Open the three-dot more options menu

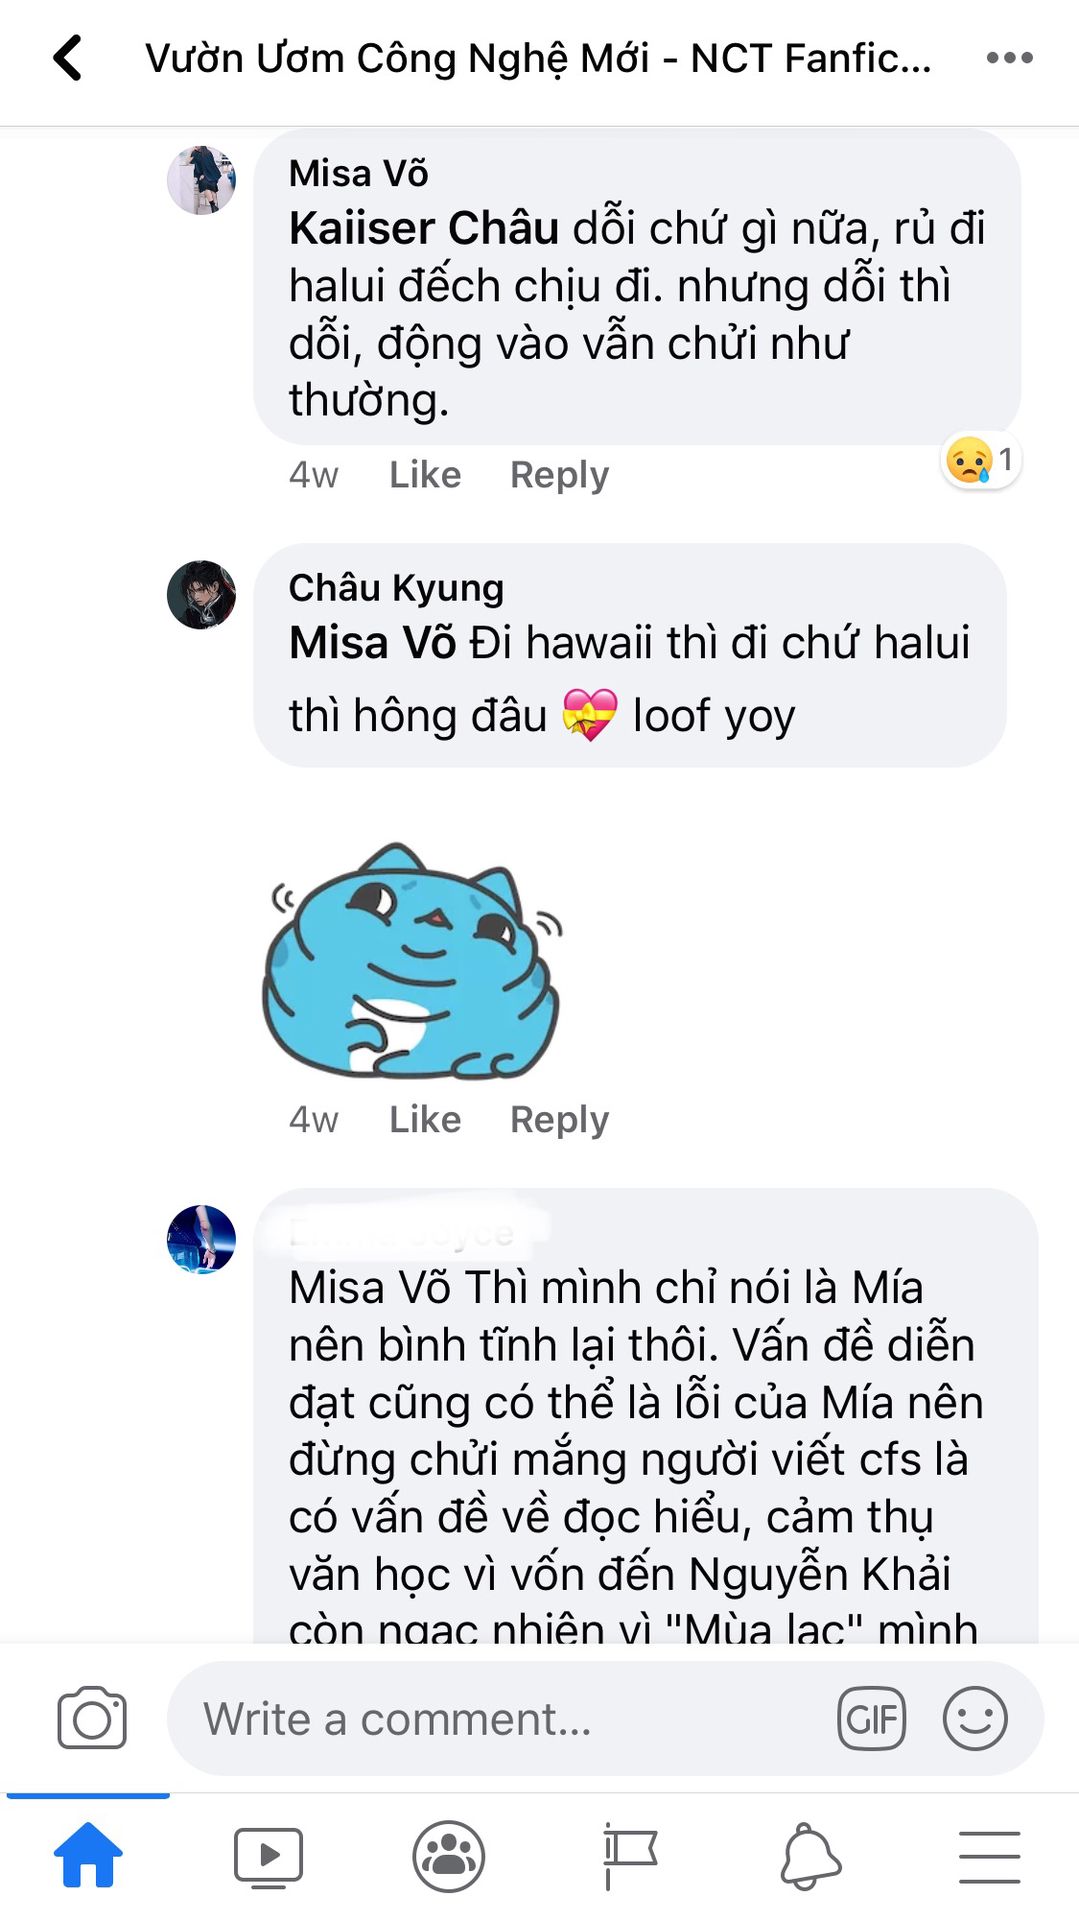click(x=1009, y=58)
